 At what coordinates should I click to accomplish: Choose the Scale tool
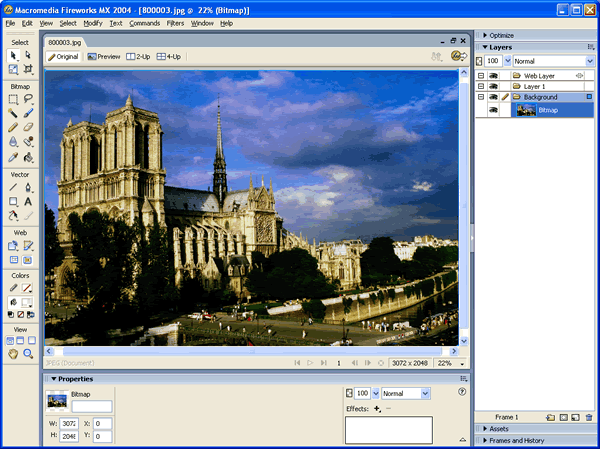[13, 69]
